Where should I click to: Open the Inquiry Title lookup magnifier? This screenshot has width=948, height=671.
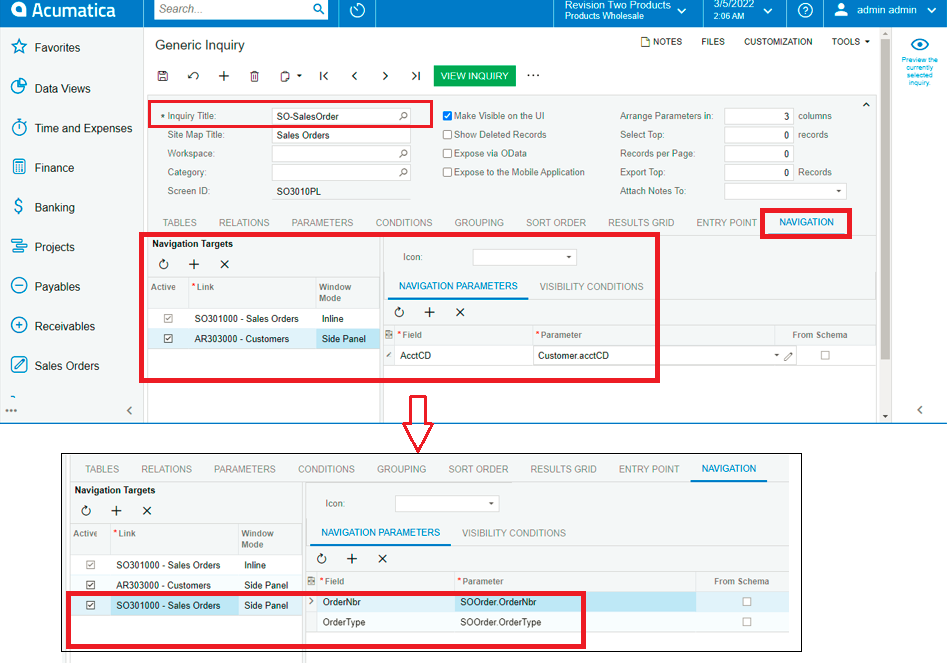coord(403,115)
